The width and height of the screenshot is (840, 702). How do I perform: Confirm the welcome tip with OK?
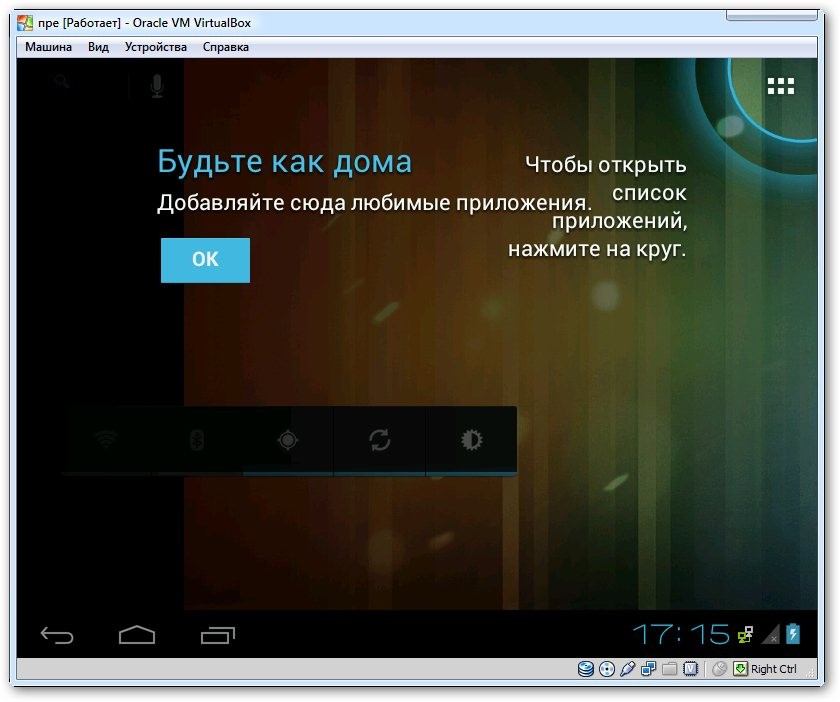[205, 260]
